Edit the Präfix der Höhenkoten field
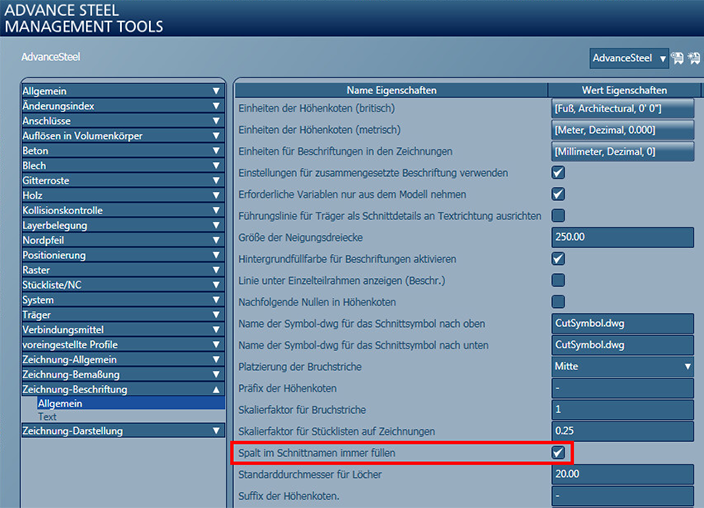 tap(622, 388)
